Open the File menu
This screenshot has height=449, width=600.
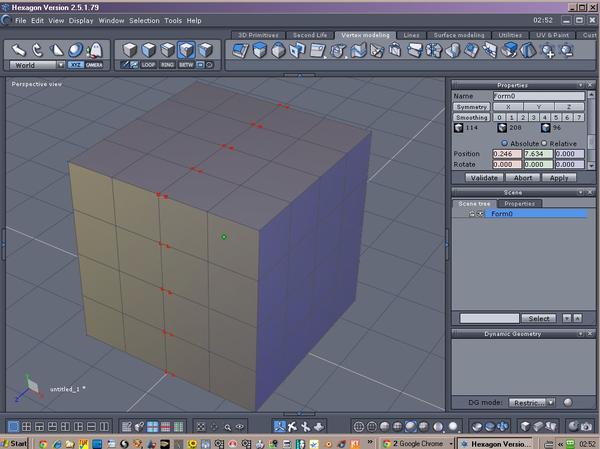(x=21, y=21)
